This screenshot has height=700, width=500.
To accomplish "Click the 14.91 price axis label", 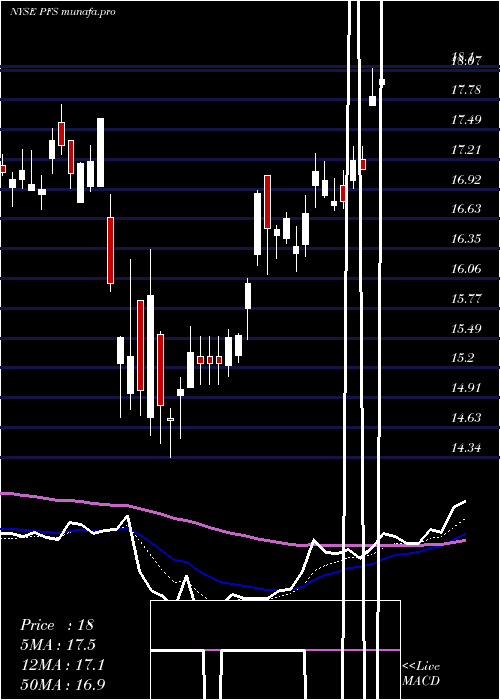I will (x=466, y=388).
